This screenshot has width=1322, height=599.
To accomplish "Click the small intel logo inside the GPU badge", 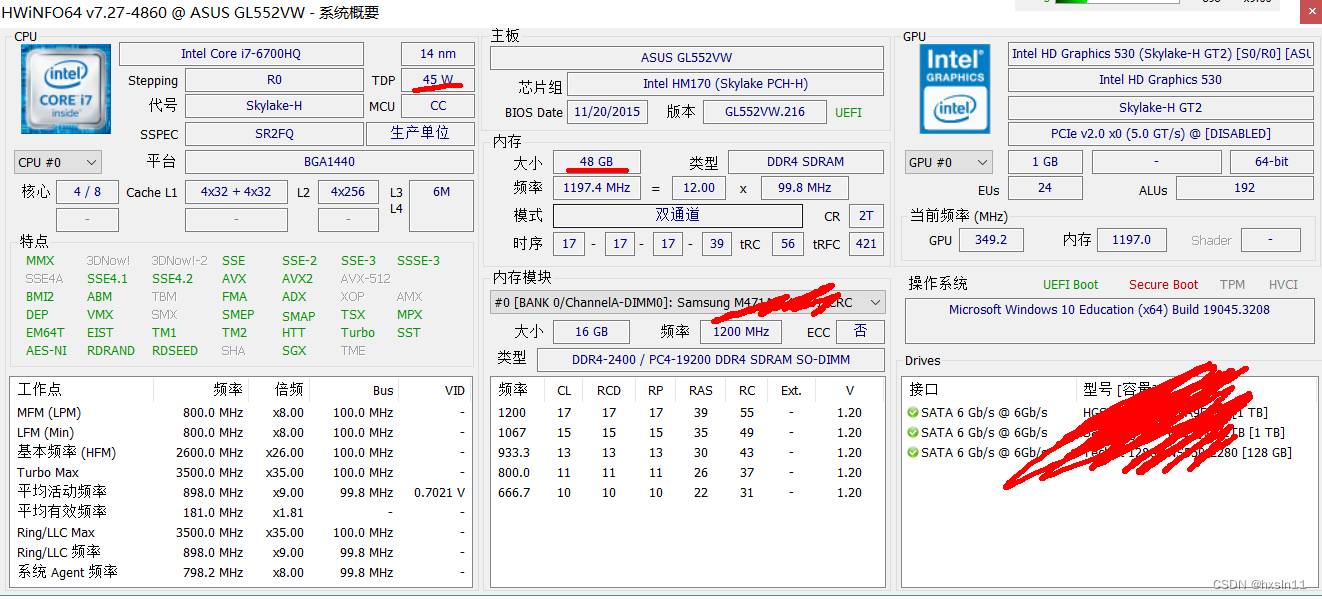I will tap(955, 110).
